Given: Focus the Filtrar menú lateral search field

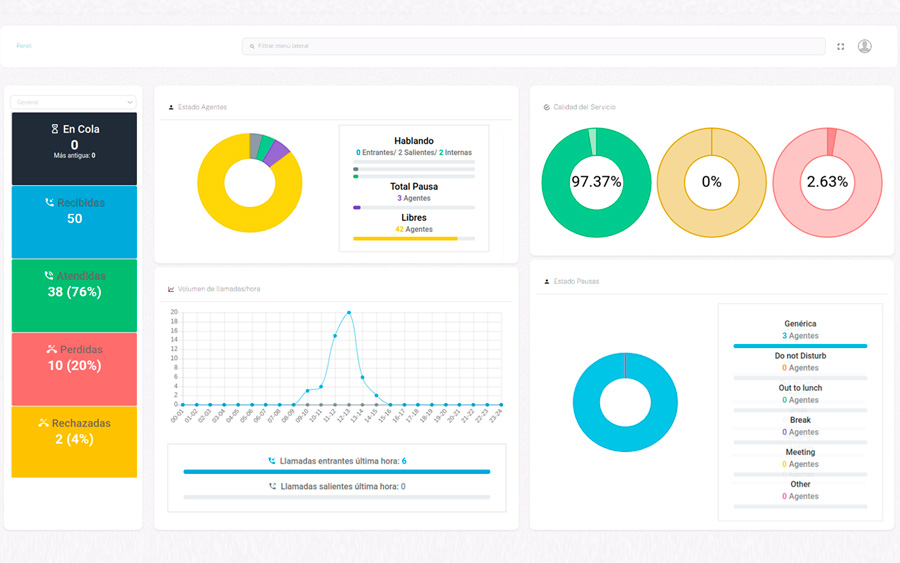Looking at the screenshot, I should [x=533, y=46].
